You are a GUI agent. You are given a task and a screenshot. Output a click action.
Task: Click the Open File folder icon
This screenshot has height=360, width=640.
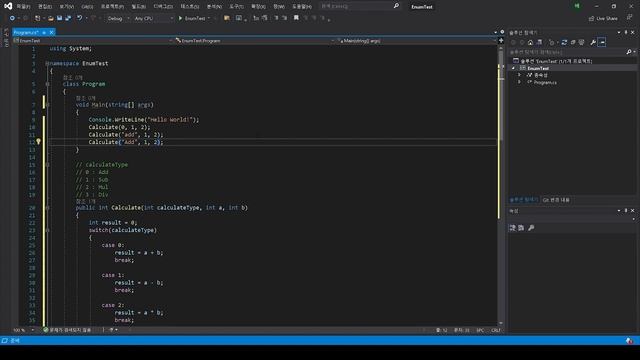[x=51, y=18]
